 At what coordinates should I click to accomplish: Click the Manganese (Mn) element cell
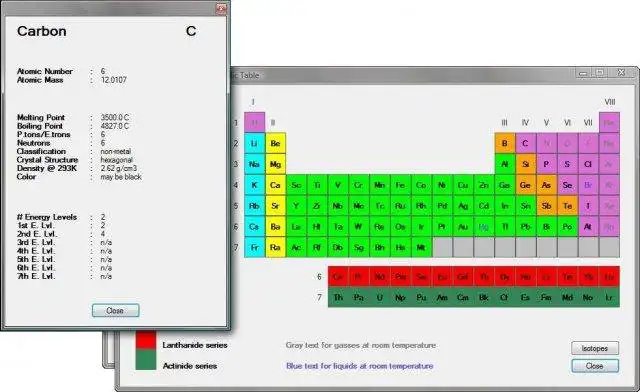[380, 185]
